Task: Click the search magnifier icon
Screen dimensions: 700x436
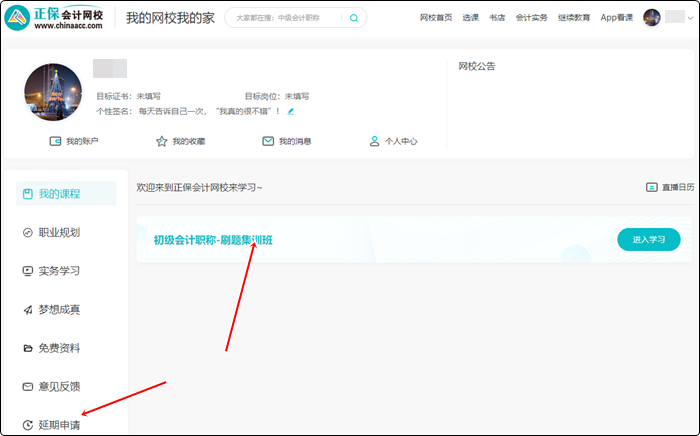Action: click(354, 18)
